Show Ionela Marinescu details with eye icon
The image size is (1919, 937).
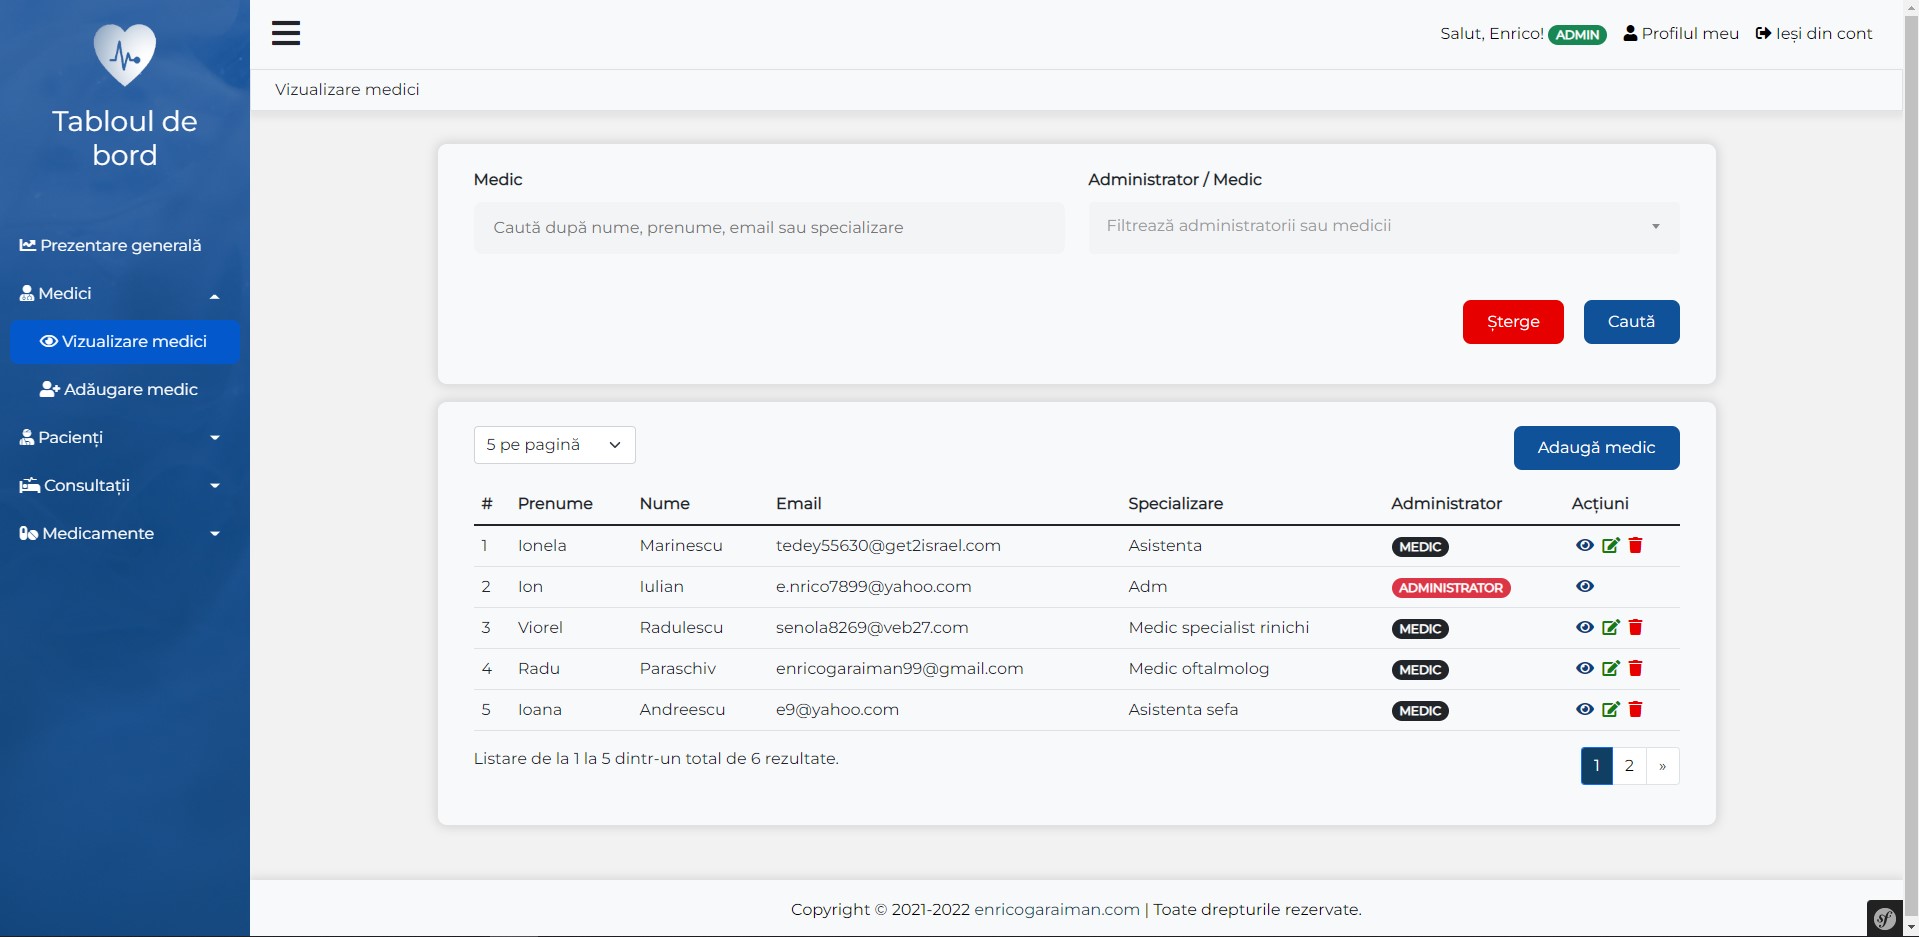coord(1585,545)
